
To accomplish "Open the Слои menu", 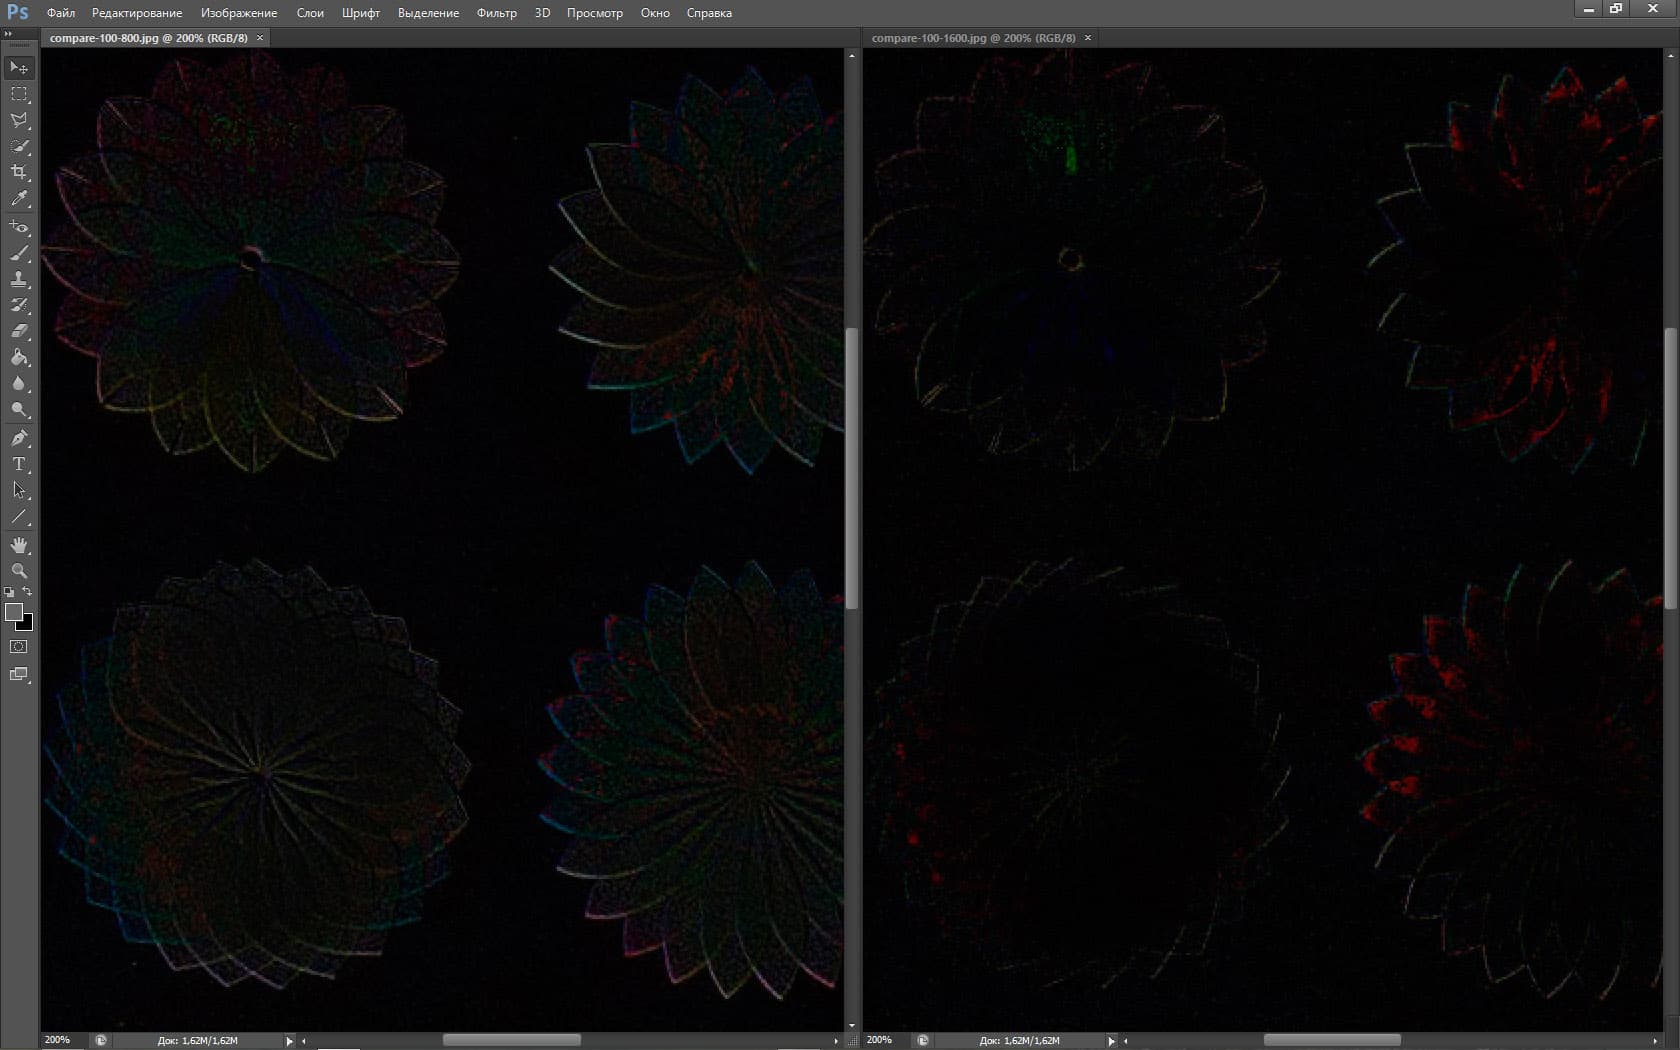I will 310,13.
